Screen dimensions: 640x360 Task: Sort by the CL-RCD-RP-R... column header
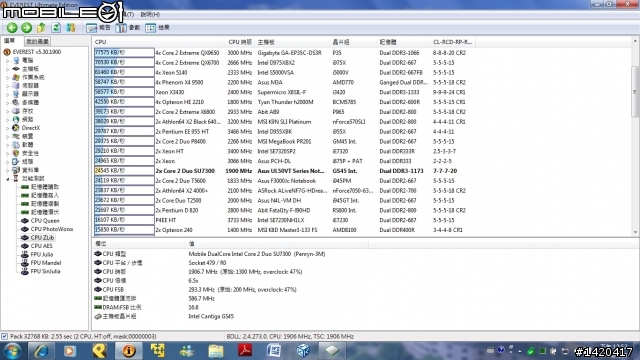pyautogui.click(x=453, y=42)
